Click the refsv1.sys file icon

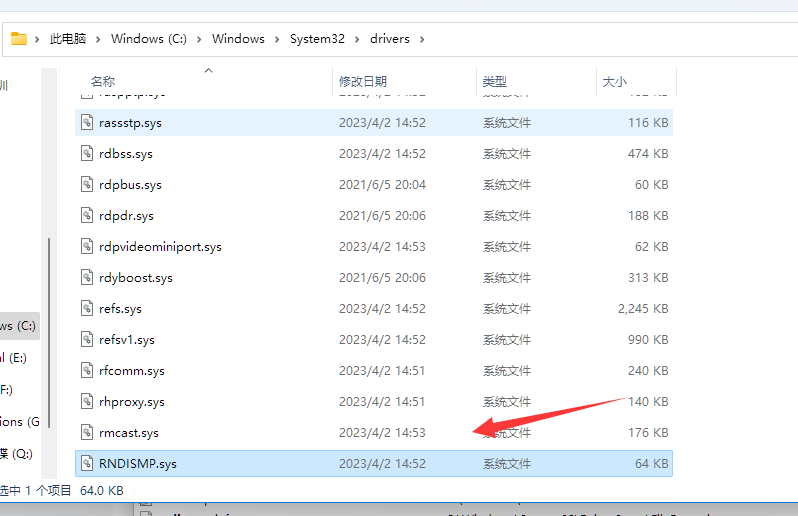click(87, 339)
